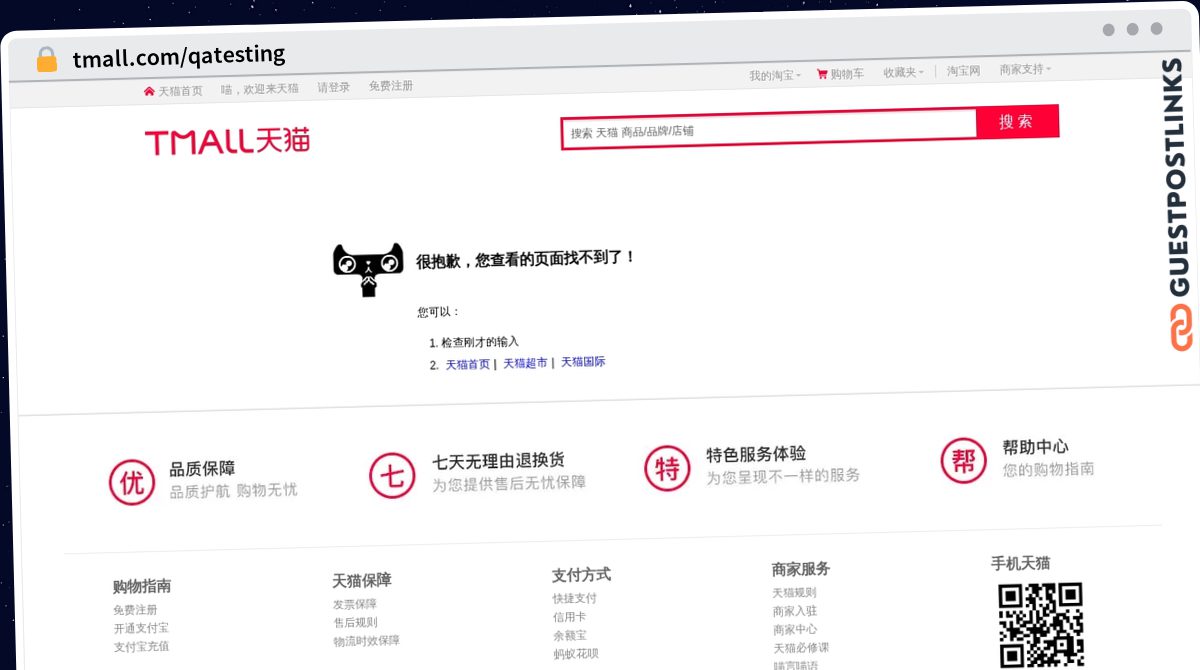Viewport: 1200px width, 670px height.
Task: Focus the 搜索 天猫 商品/品牌/店铺 search field
Action: click(x=769, y=129)
